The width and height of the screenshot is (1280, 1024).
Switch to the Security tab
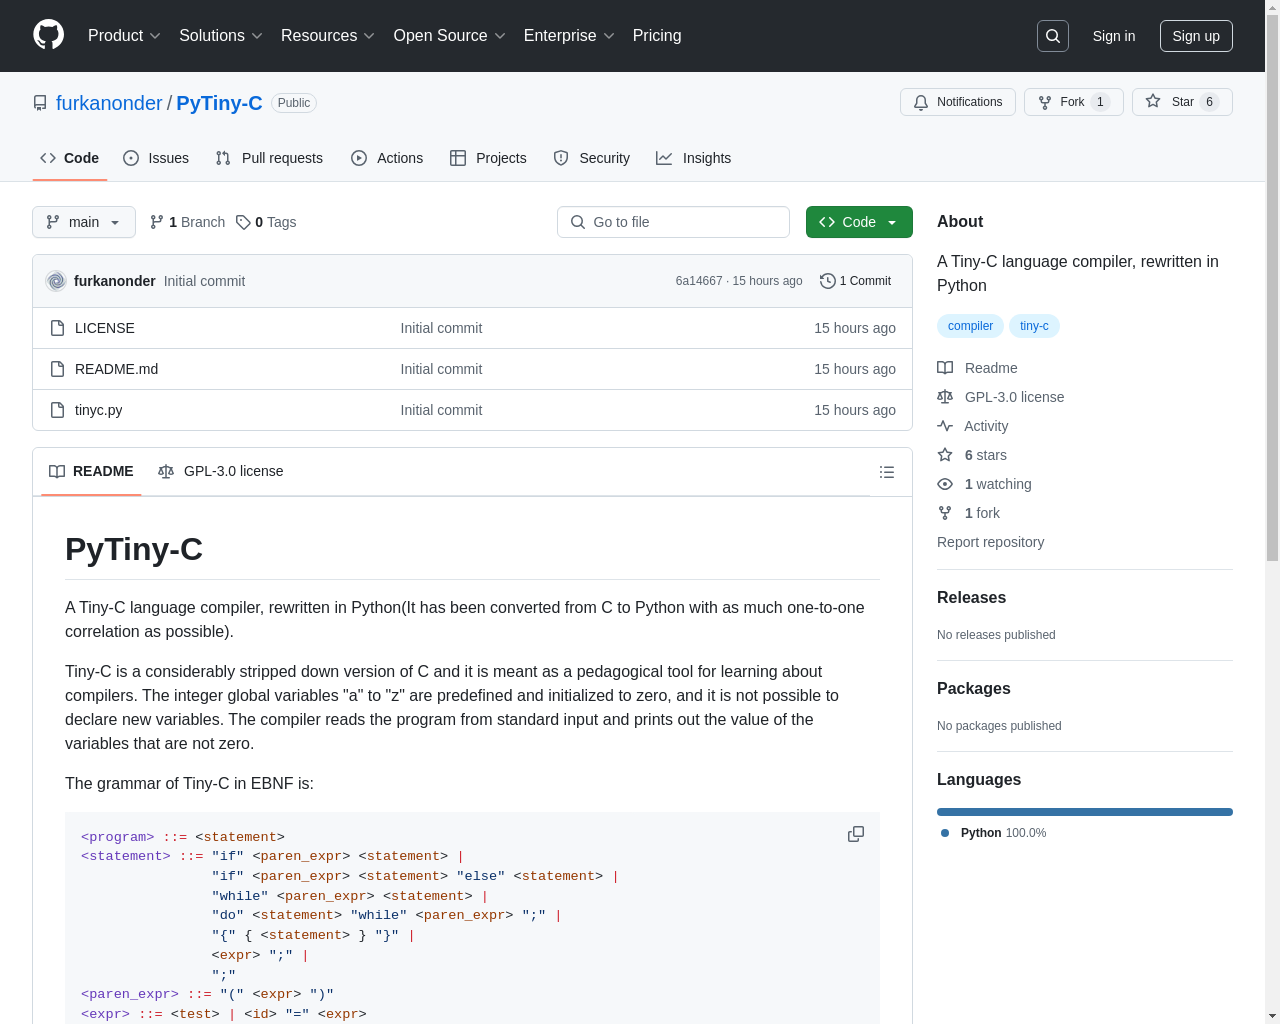click(x=592, y=158)
